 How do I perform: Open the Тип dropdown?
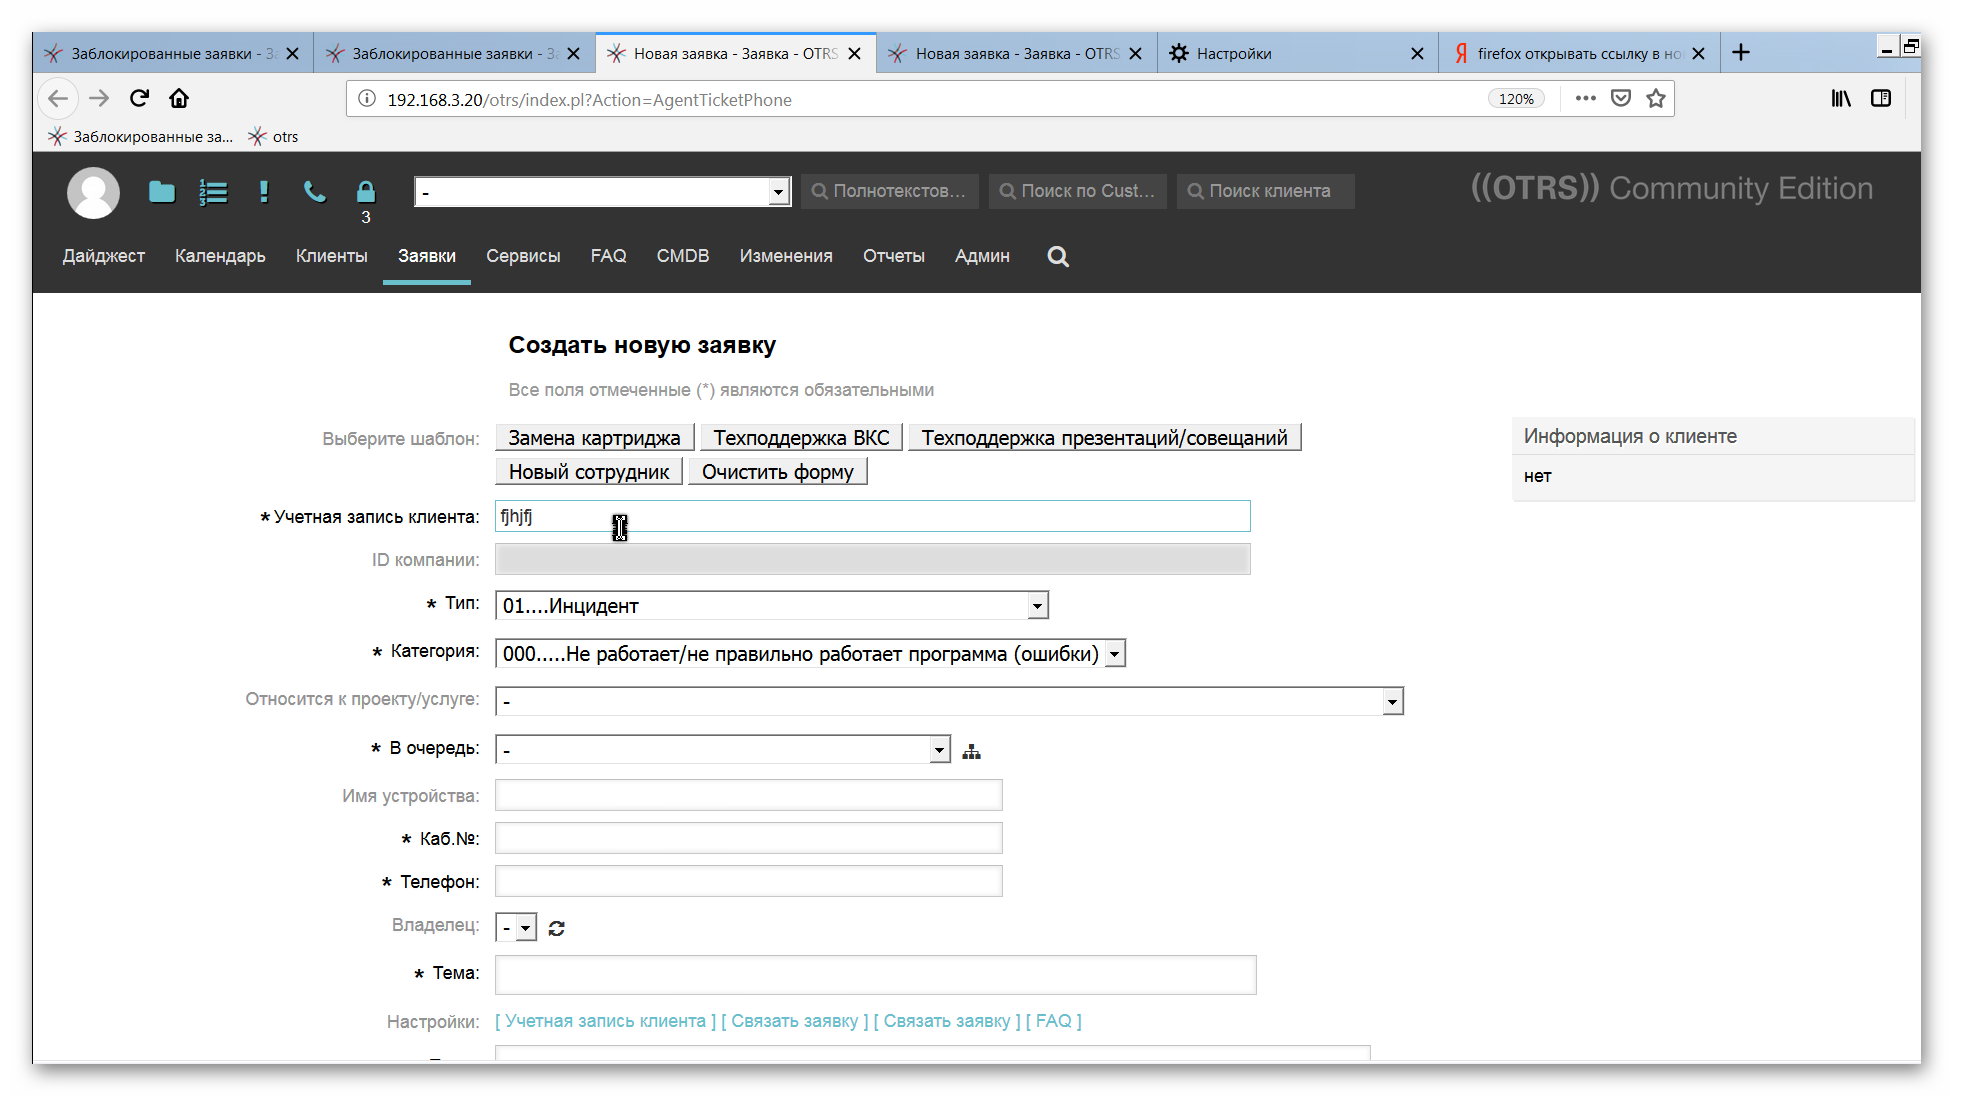[x=772, y=606]
